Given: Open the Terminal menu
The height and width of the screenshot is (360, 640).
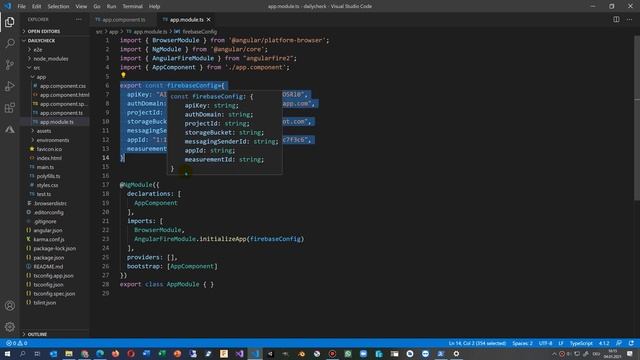Looking at the screenshot, I should pyautogui.click(x=133, y=6).
